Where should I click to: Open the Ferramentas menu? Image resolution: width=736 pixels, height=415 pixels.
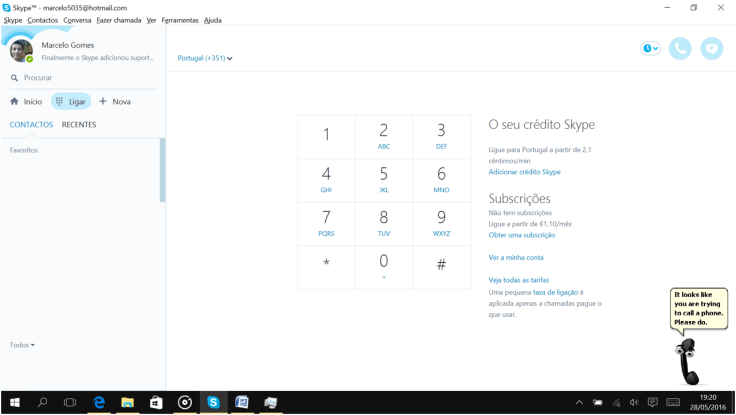(180, 20)
